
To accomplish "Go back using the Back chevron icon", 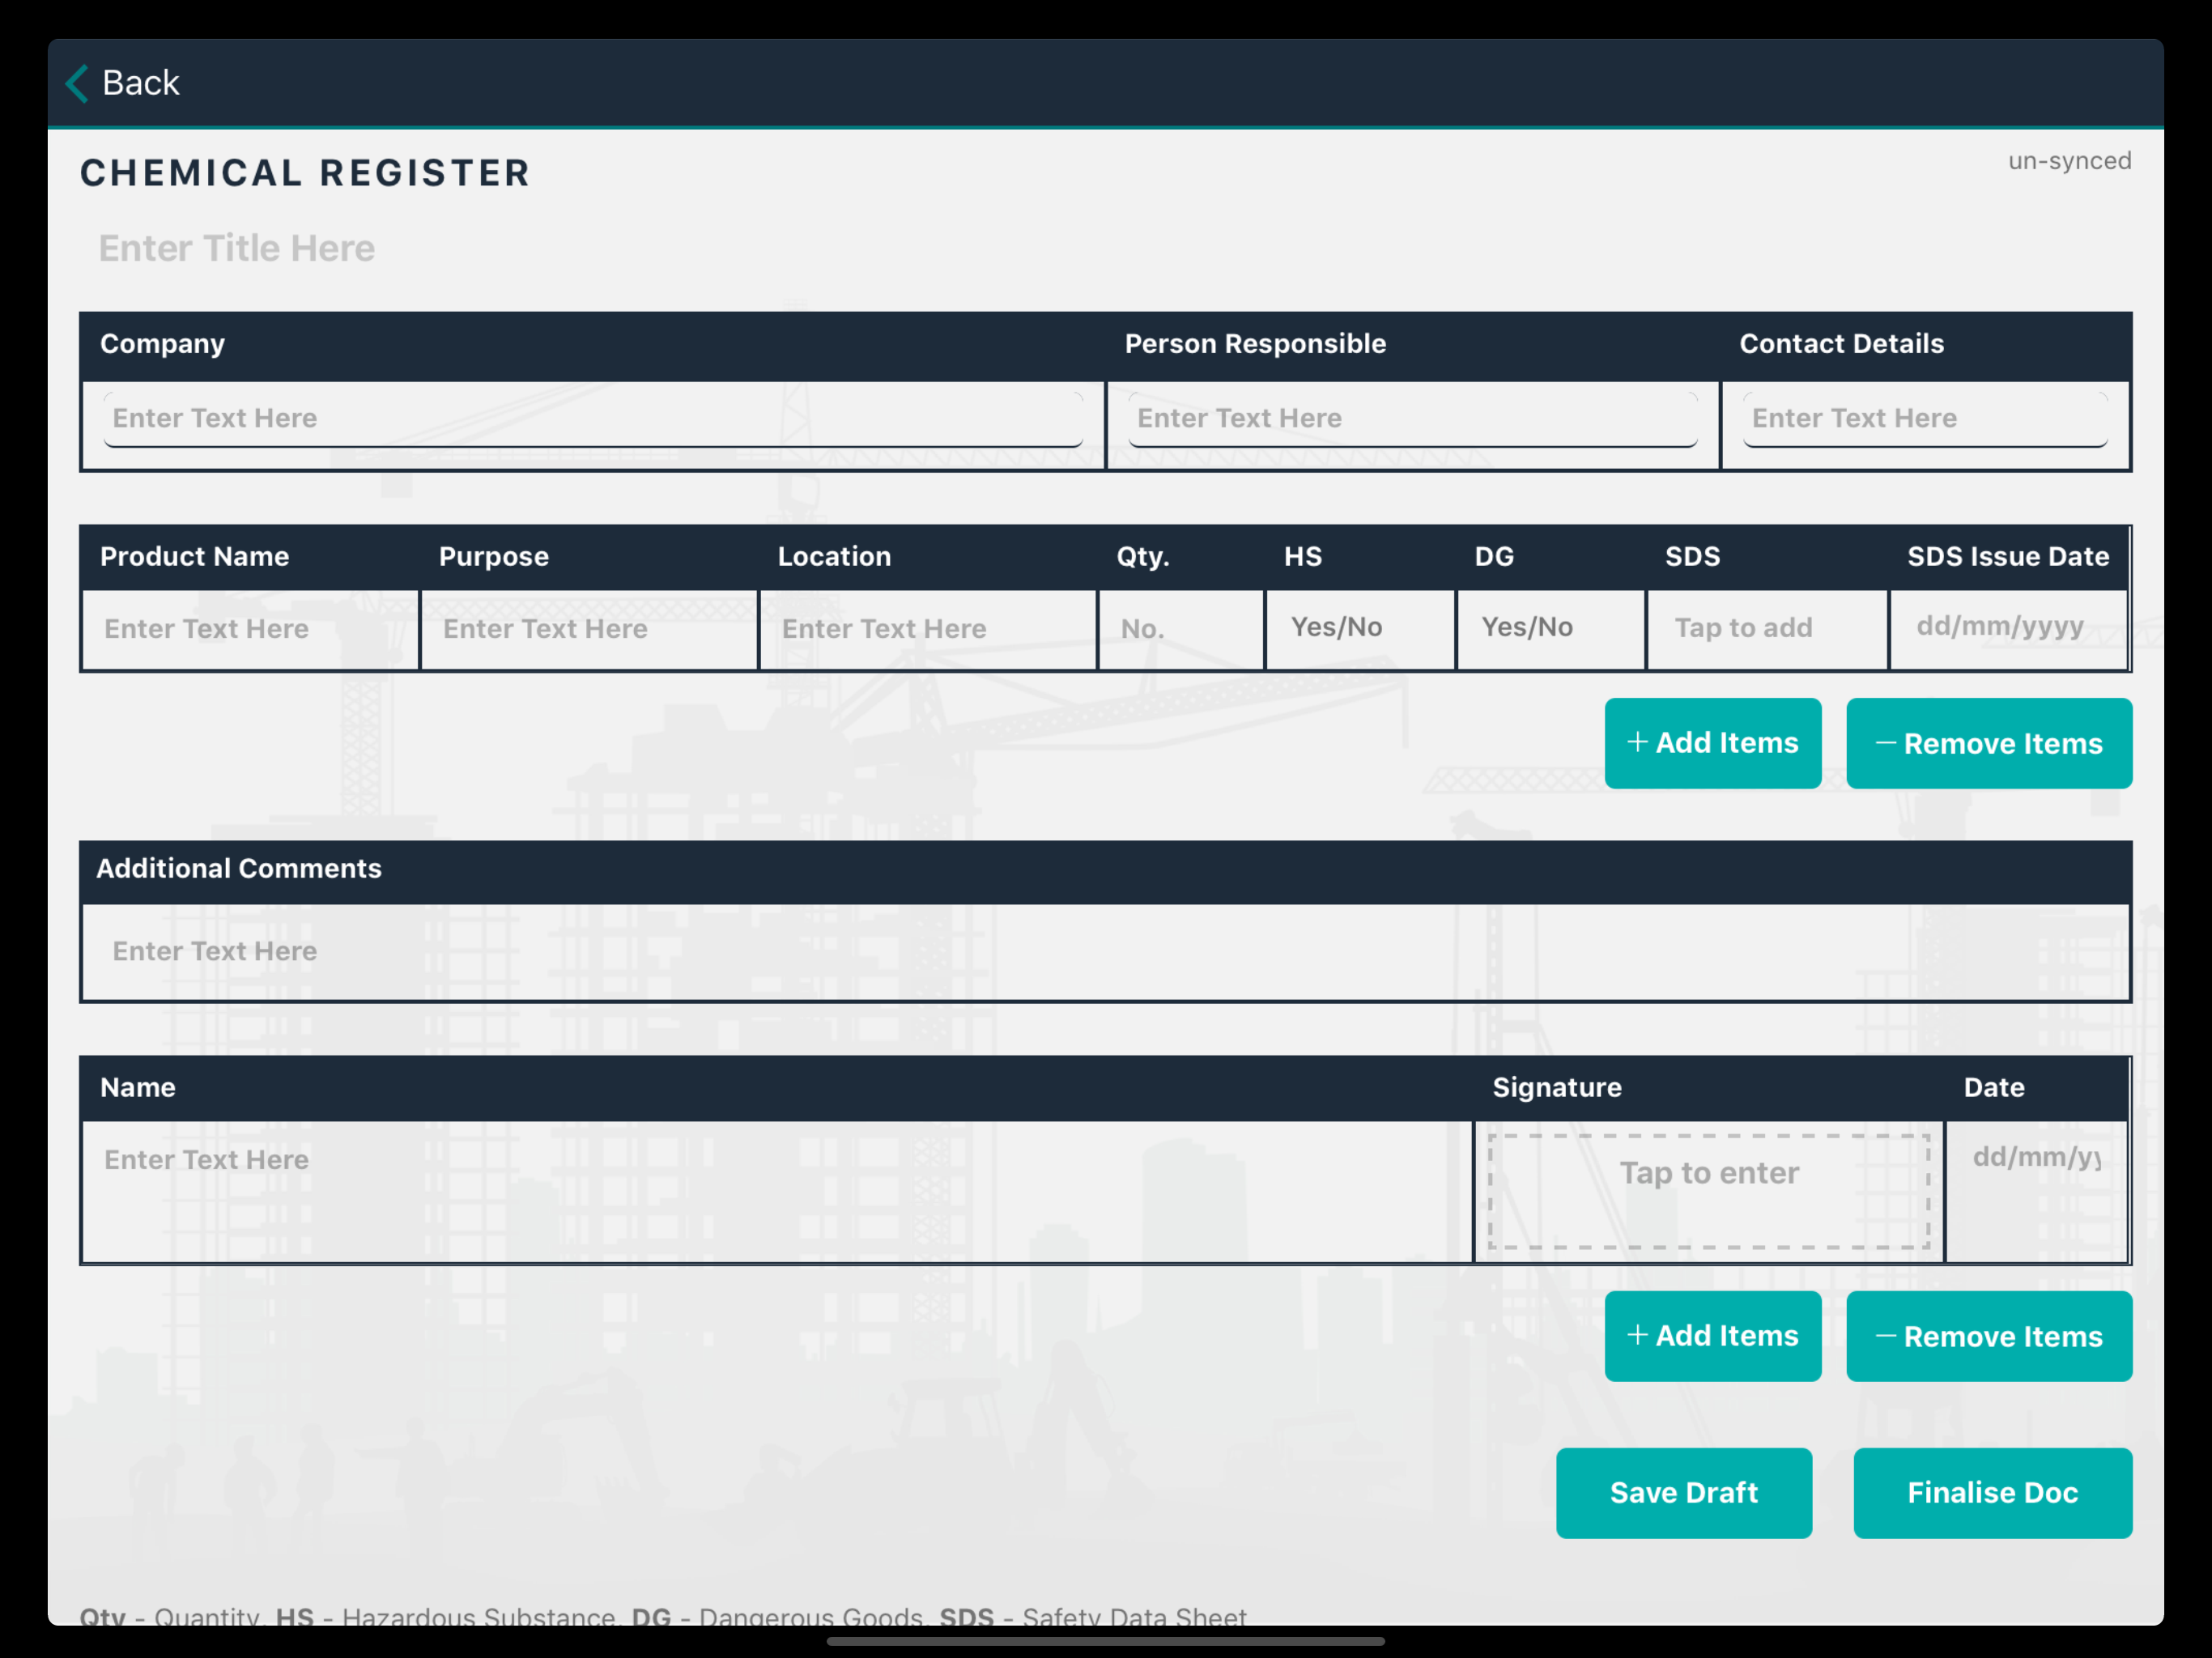I will click(78, 83).
